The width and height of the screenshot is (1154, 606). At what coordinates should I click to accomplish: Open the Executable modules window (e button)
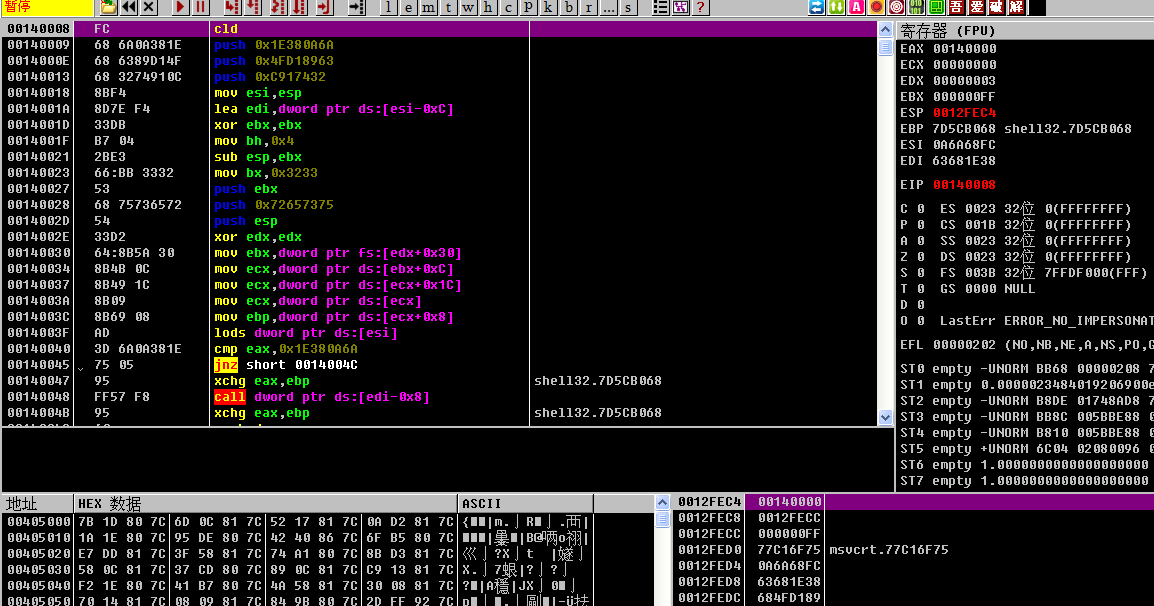408,7
